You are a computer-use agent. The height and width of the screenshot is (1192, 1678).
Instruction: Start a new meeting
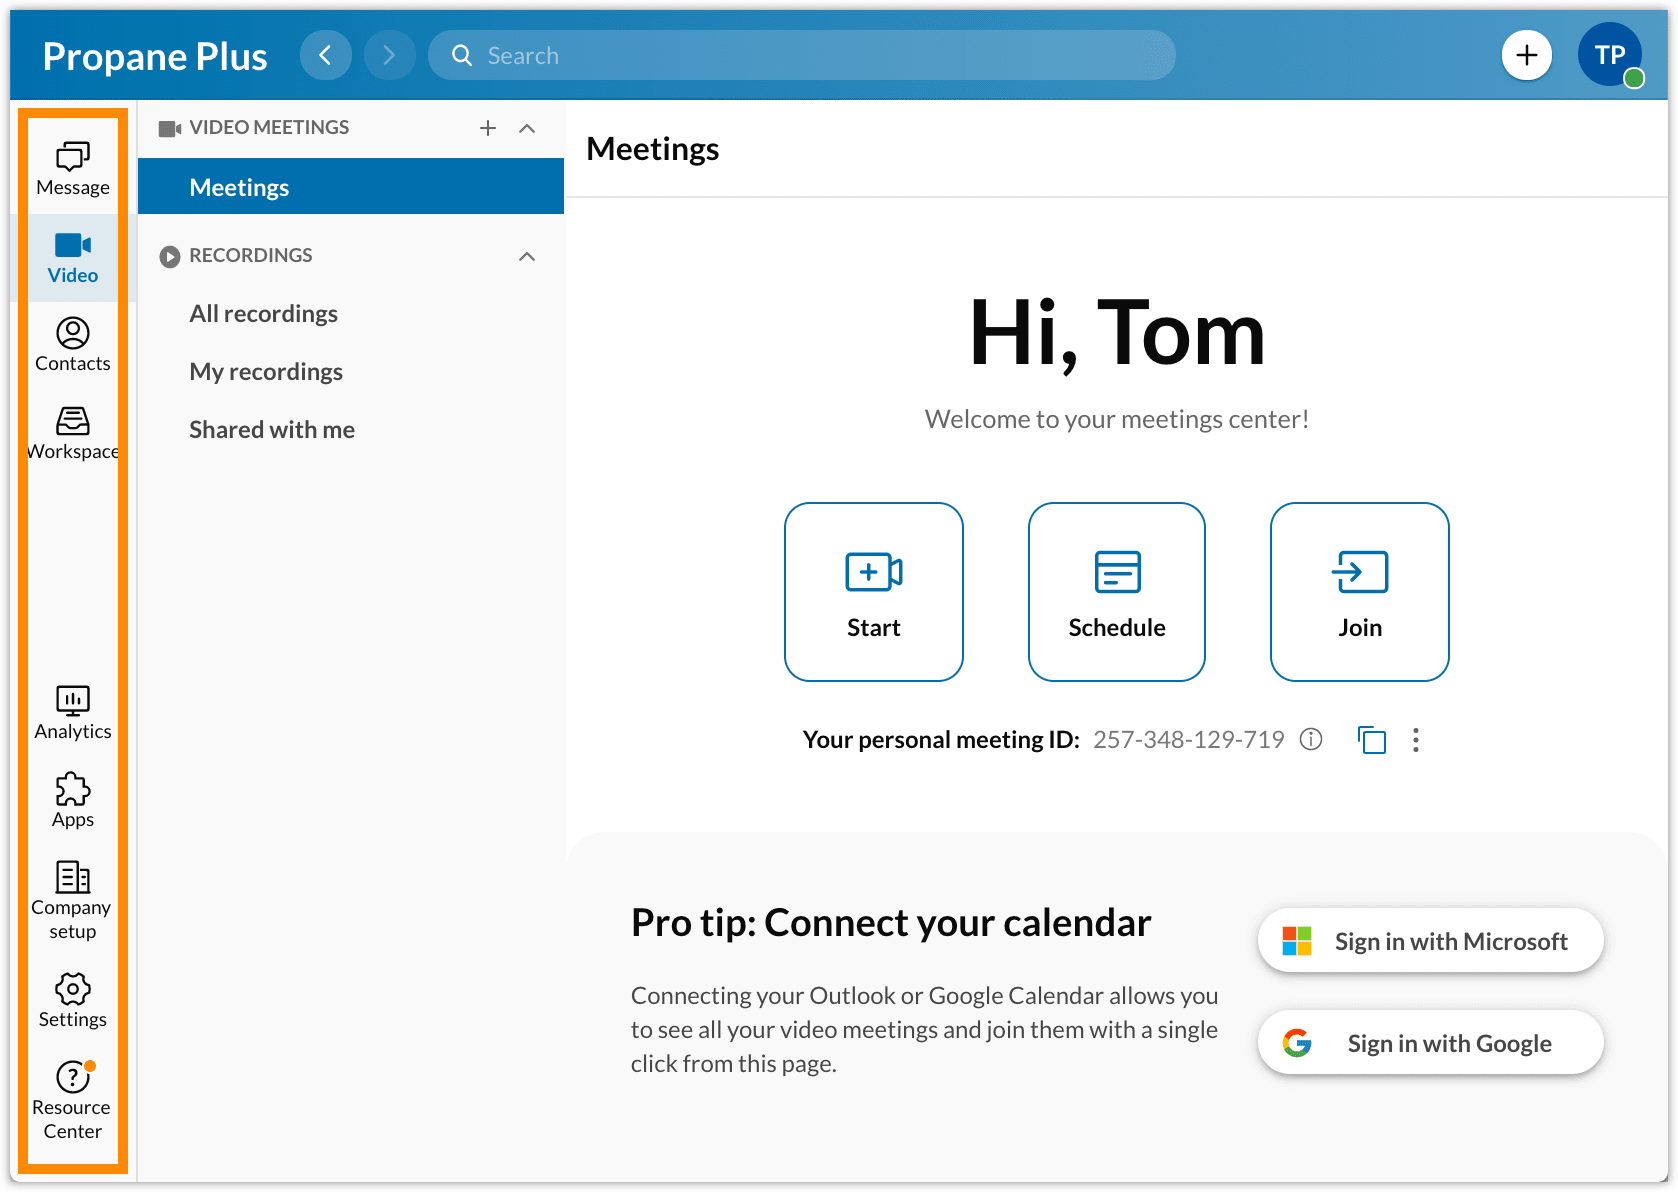873,591
